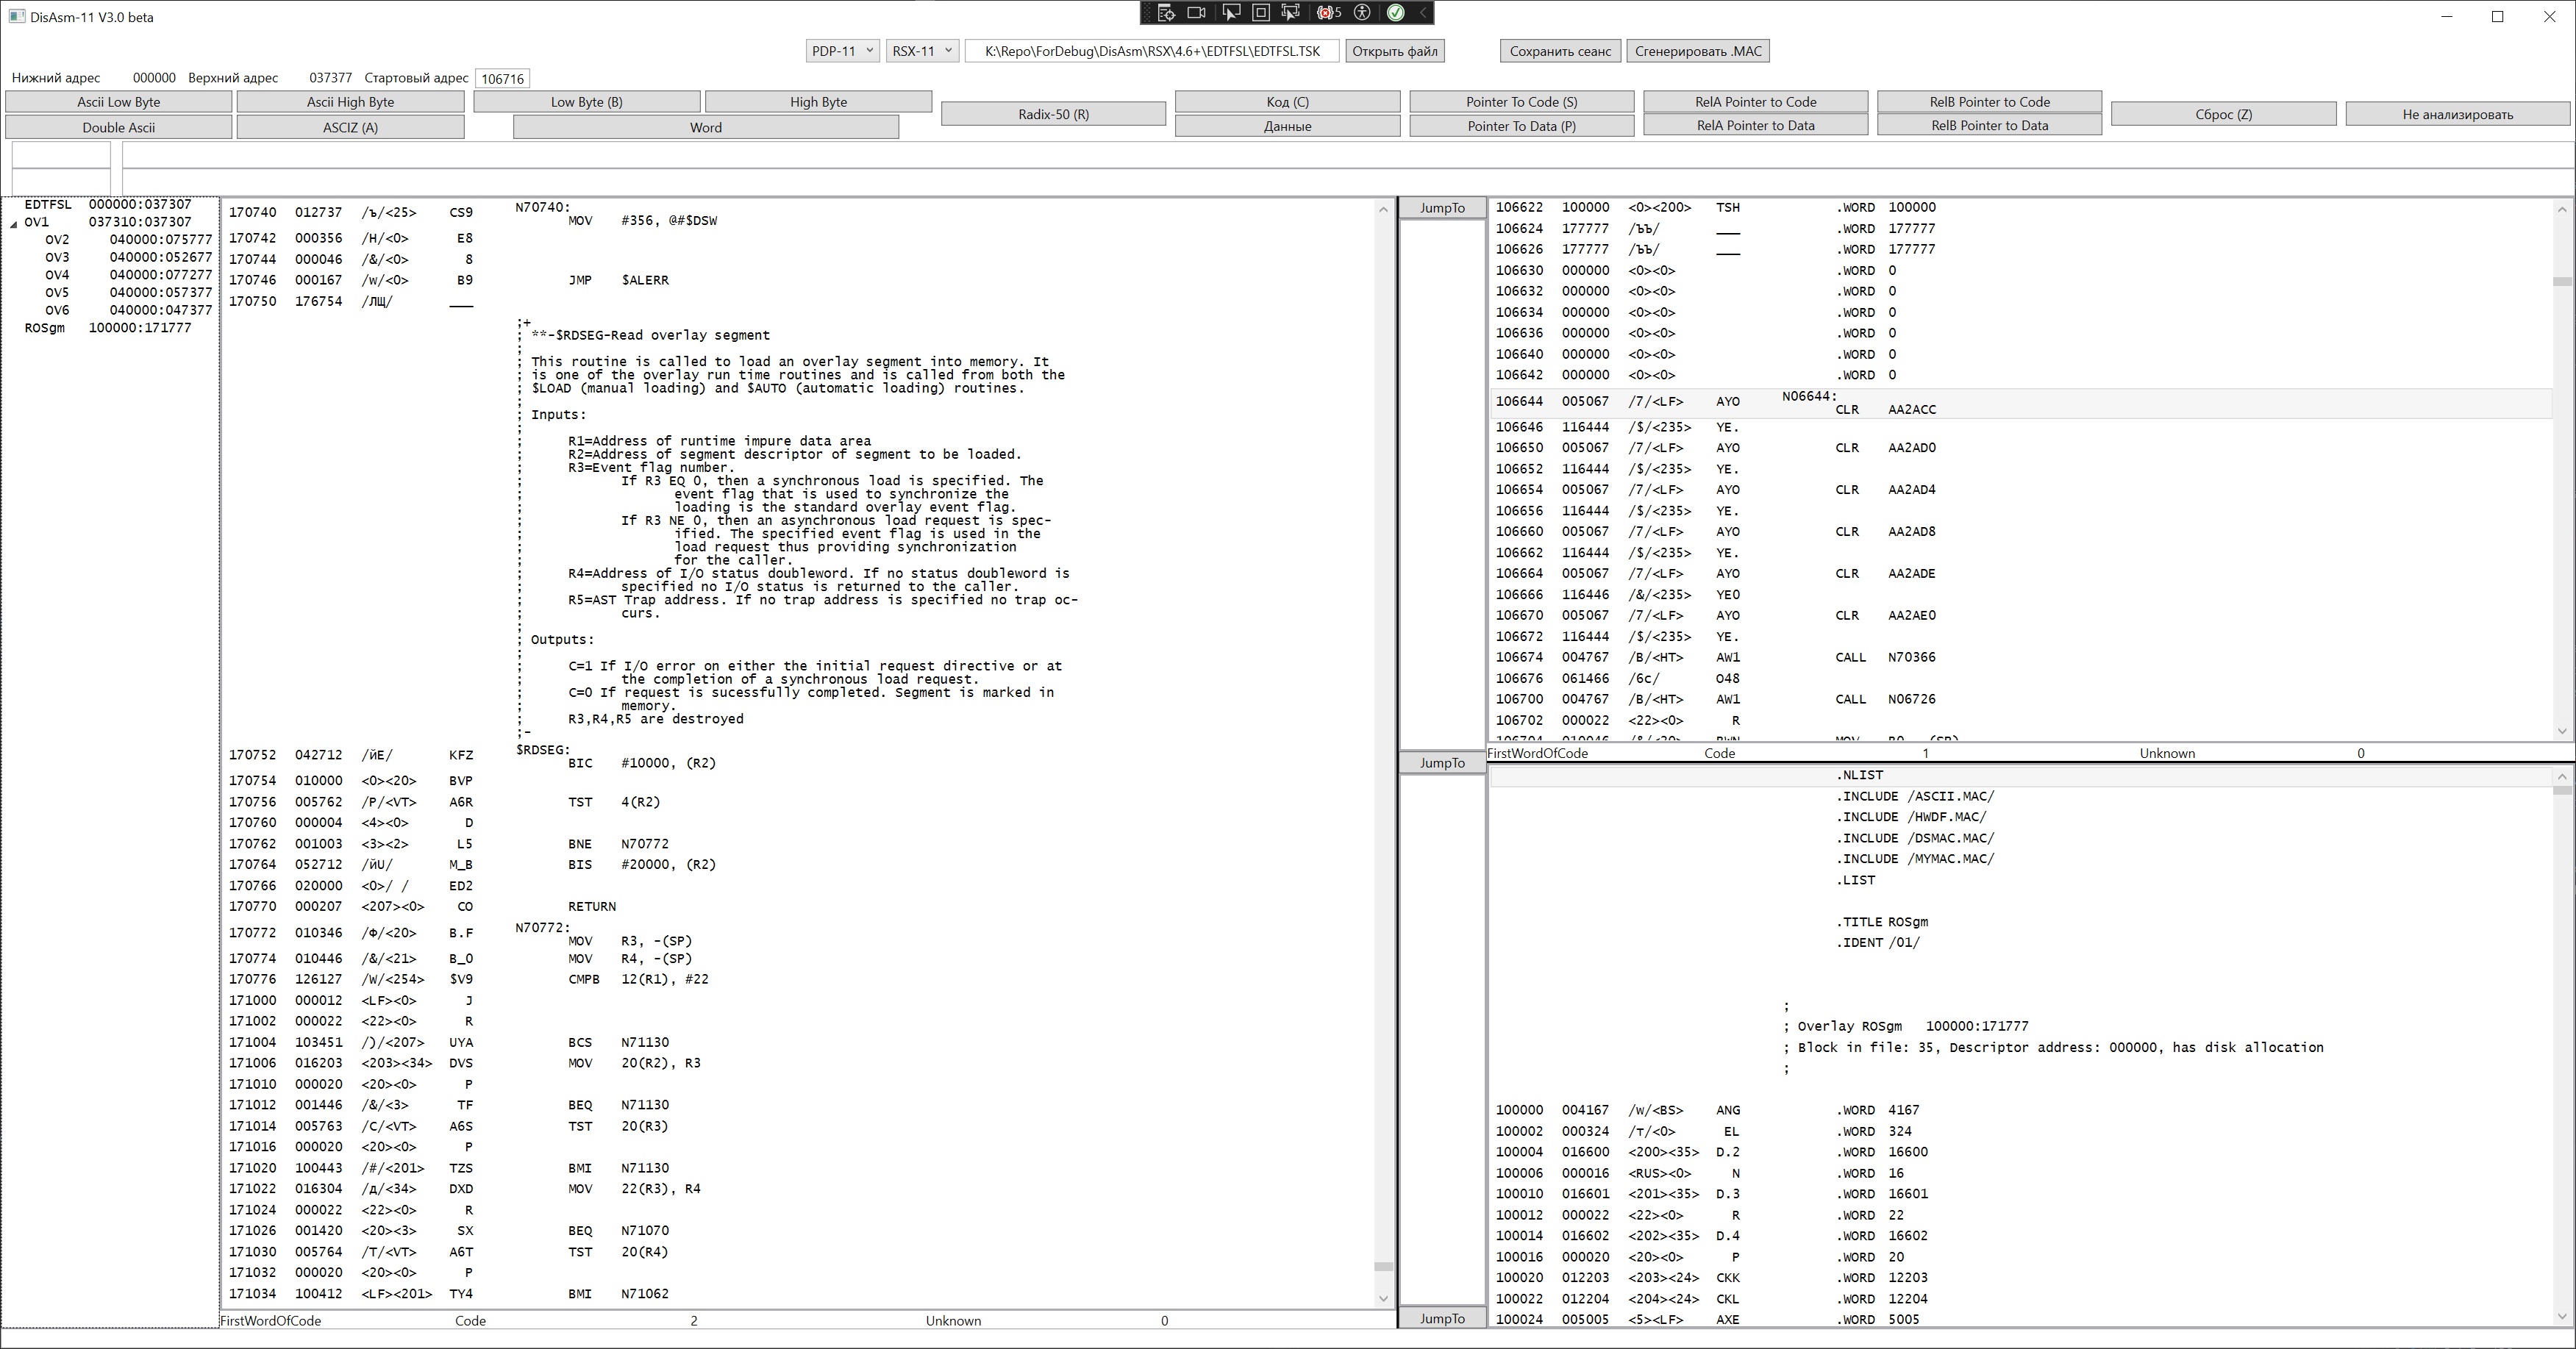Enable select element pointer tool
Screen dimensions: 2576x1349
(x=1231, y=13)
